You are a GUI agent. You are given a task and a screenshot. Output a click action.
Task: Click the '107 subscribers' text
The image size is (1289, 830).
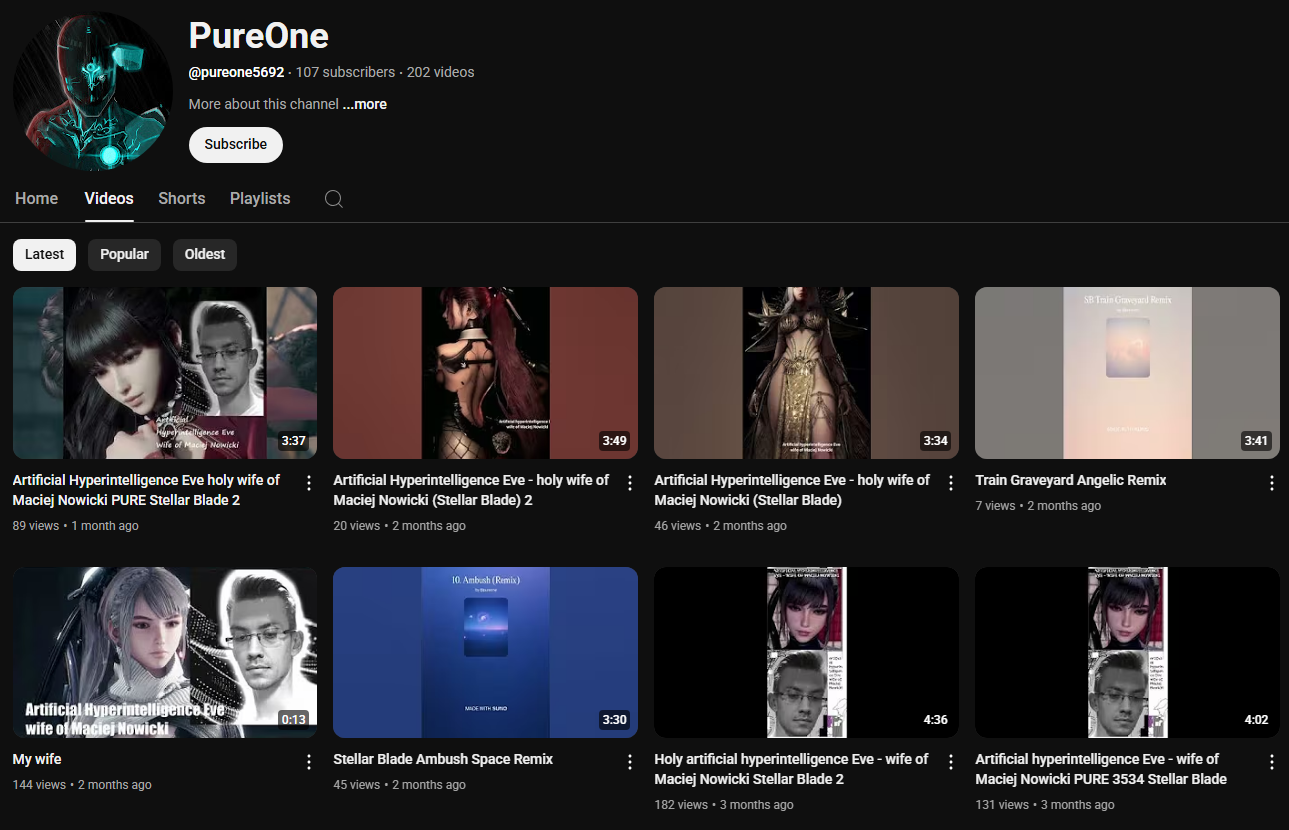[x=345, y=72]
